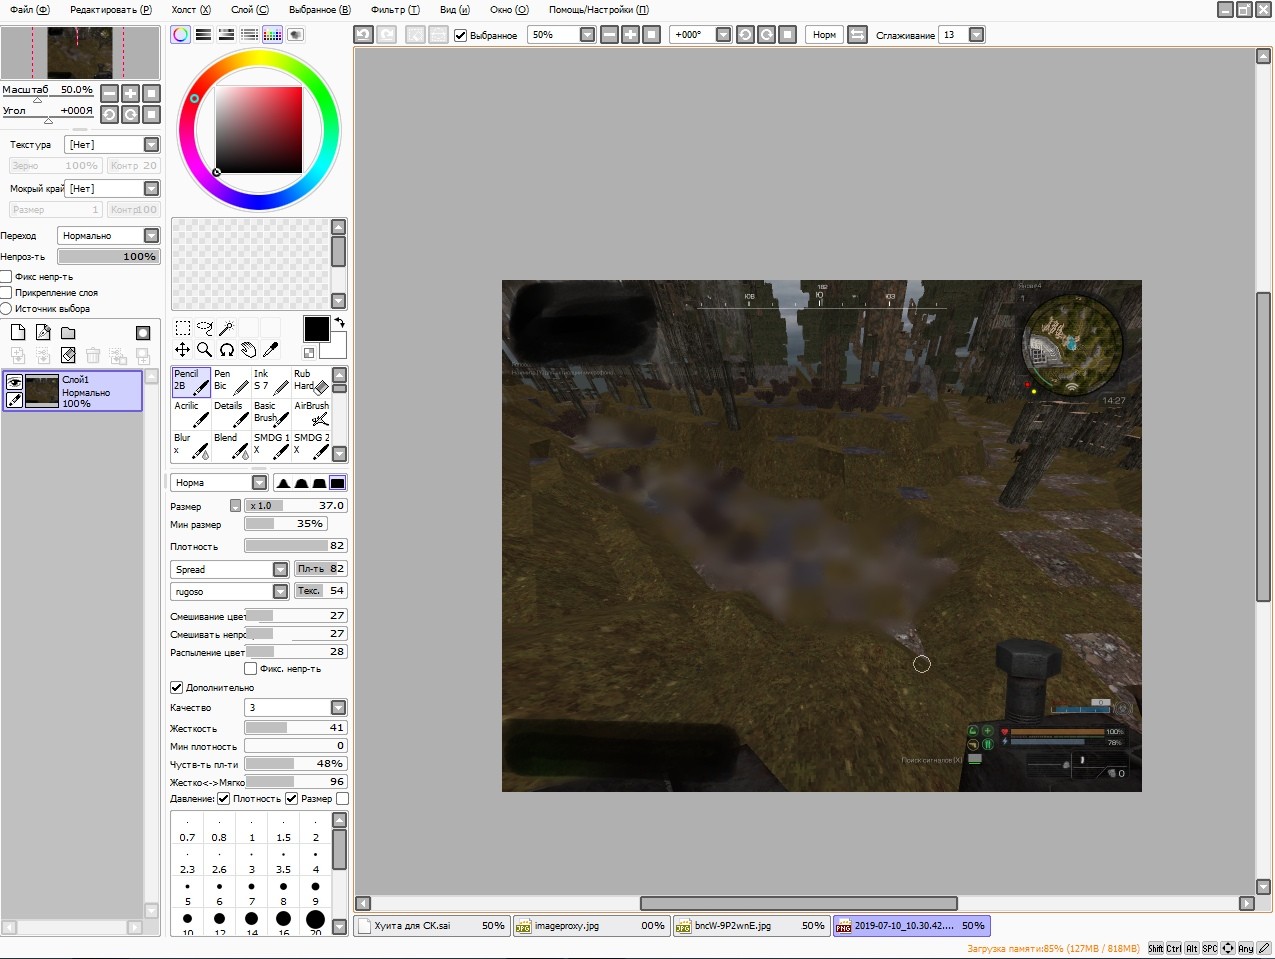Open the Spread brush shape dropdown

pos(230,569)
